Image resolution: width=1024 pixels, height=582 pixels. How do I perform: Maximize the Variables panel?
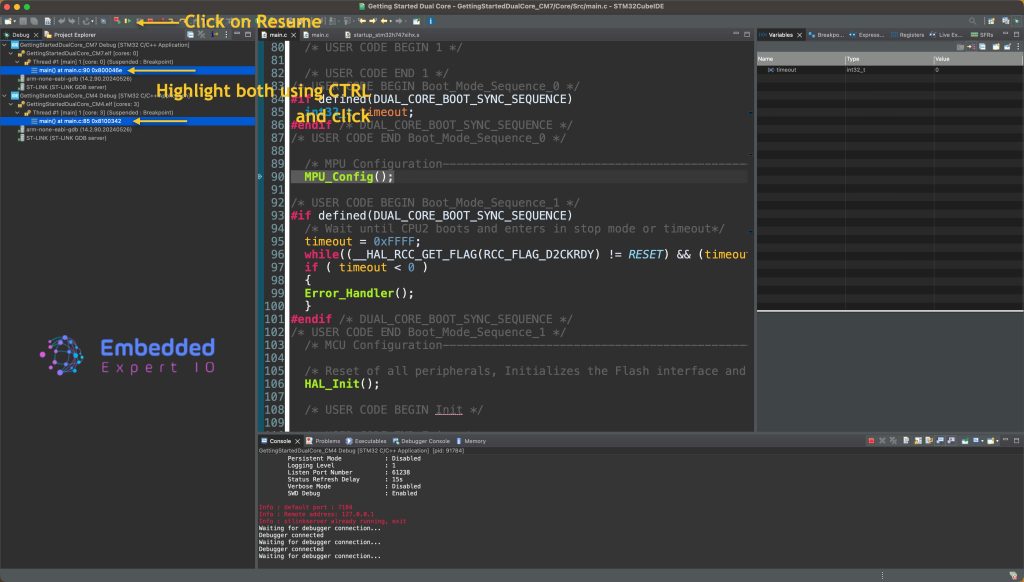1014,35
